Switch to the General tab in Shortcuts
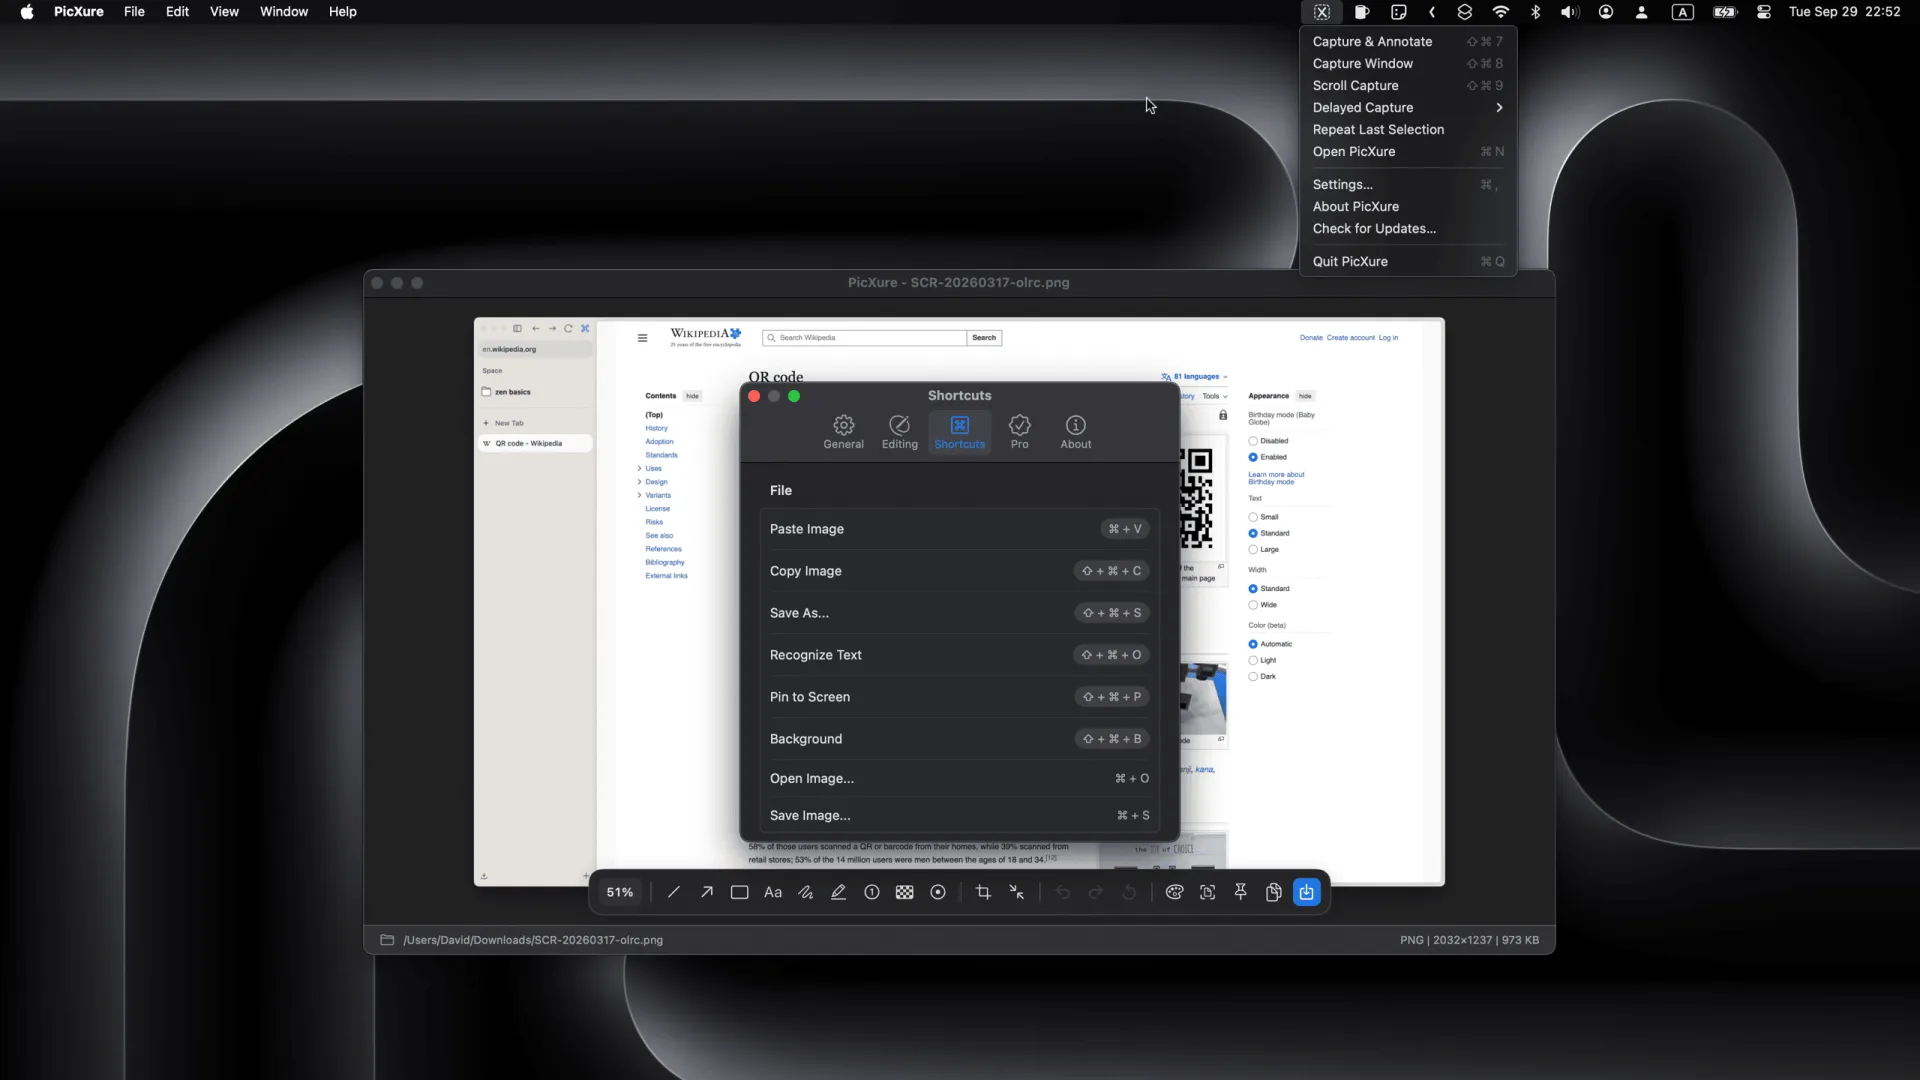 [844, 432]
